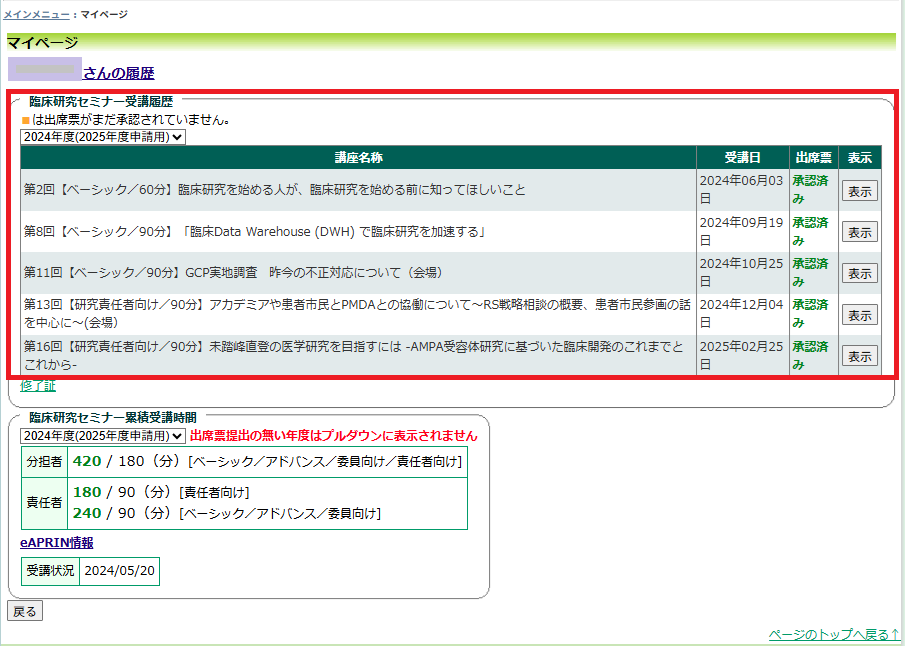The height and width of the screenshot is (646, 905).
Task: Show the 第16回 AMPA受容体 seminar attendance
Action: (859, 356)
